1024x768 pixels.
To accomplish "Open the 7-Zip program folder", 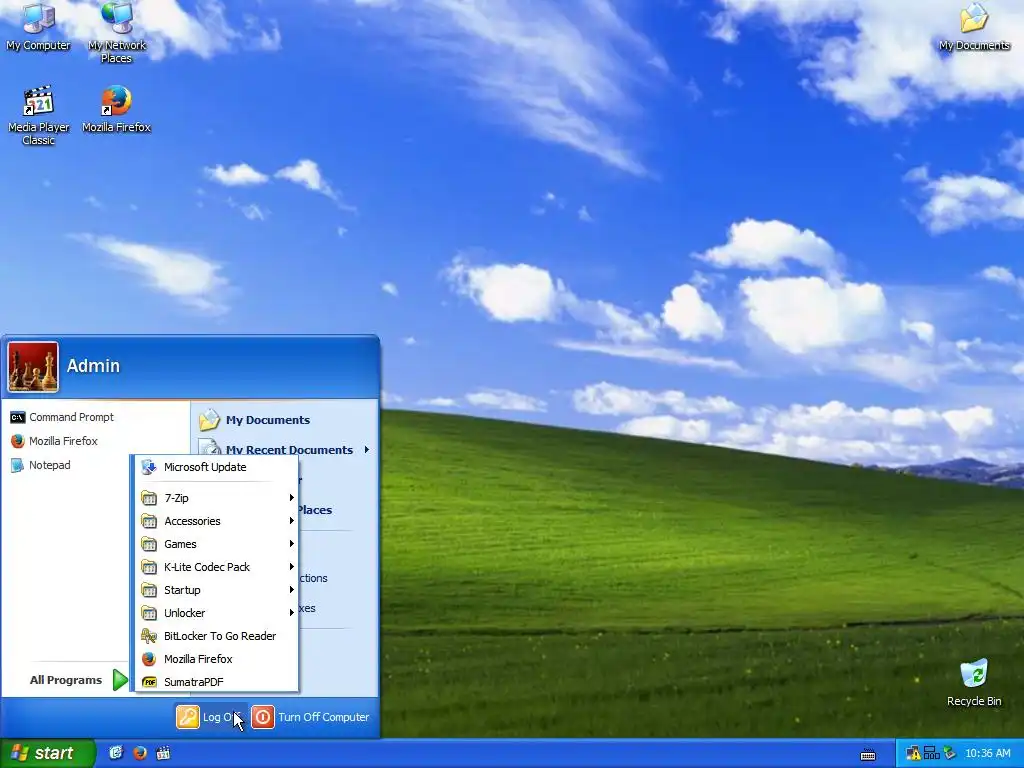I will [216, 498].
